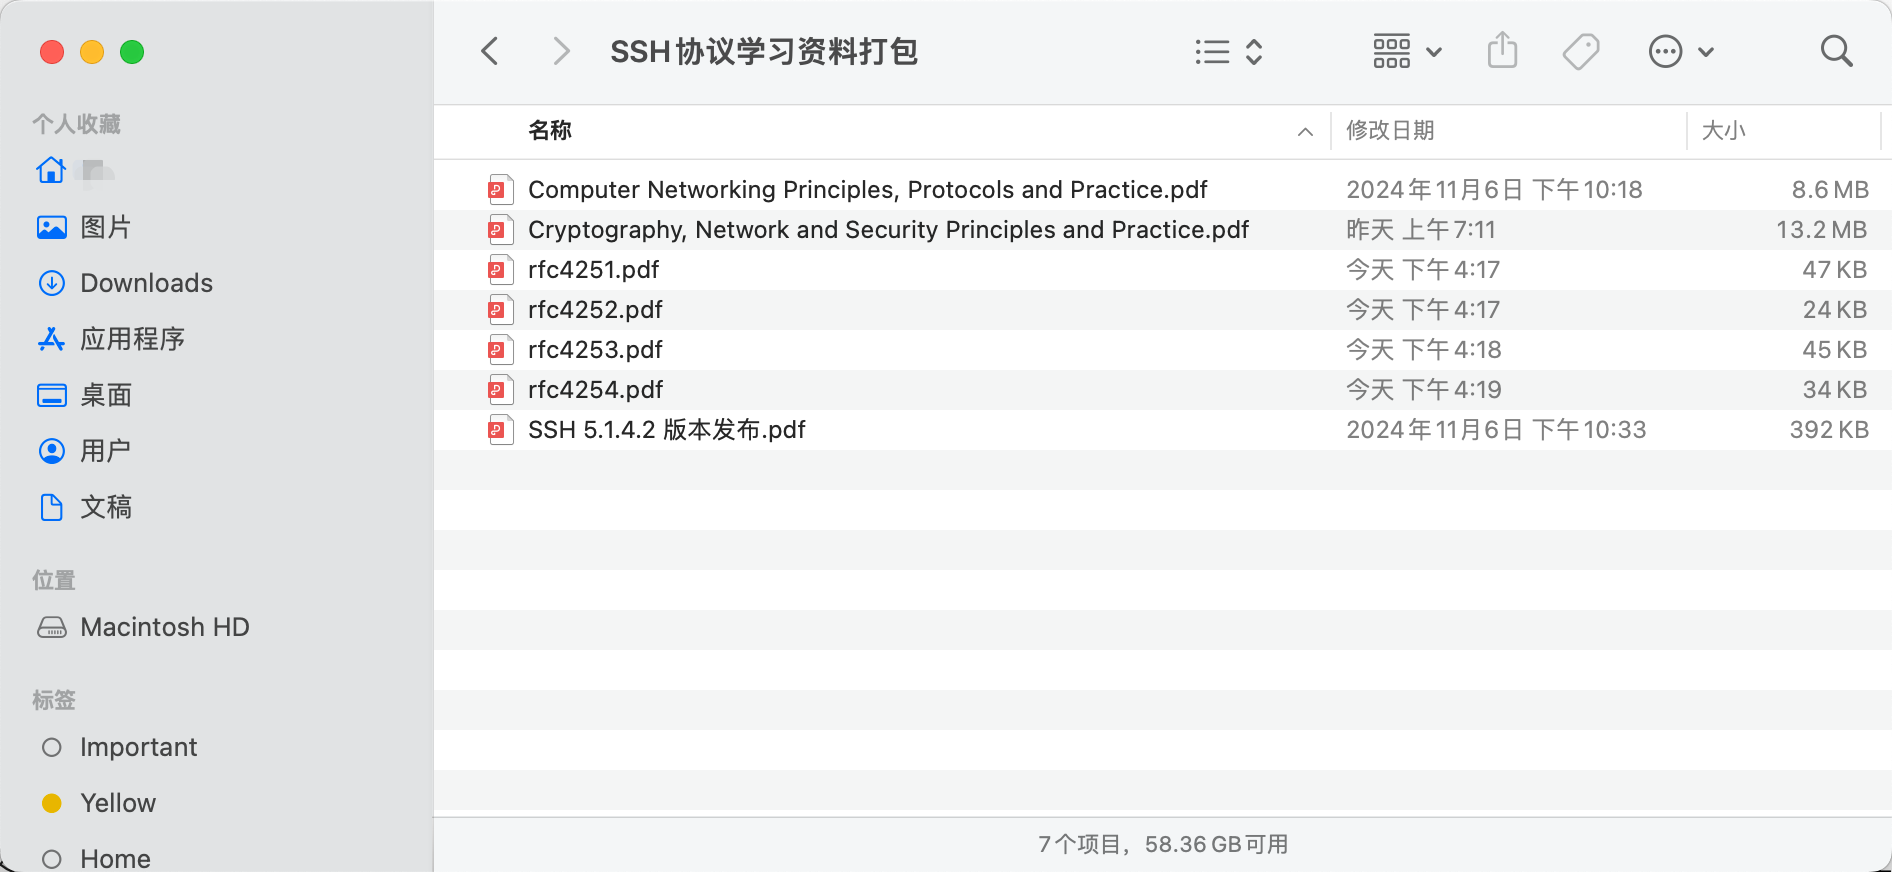Go back with the left chevron button
1892x872 pixels.
[x=489, y=51]
